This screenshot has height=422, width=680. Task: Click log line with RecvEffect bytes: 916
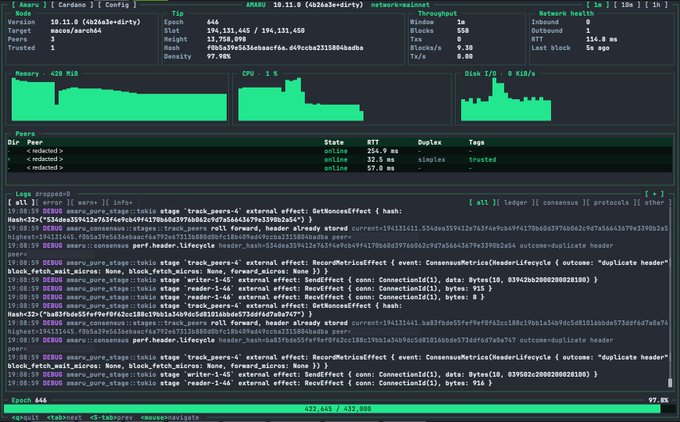250,383
